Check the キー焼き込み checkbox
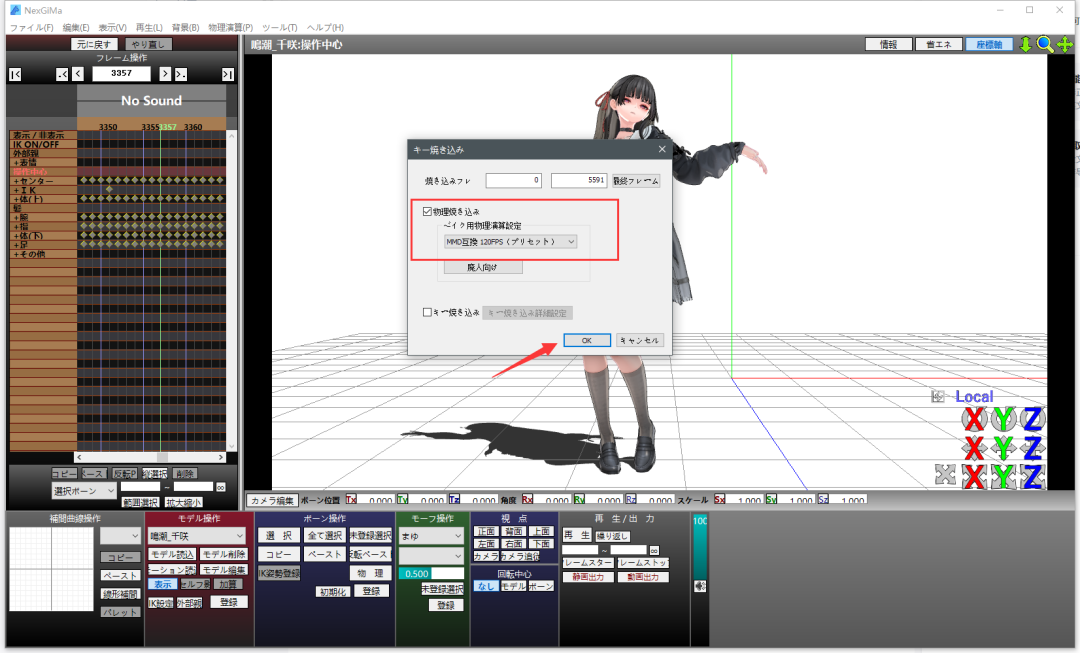Screen dimensions: 1080x653 pos(427,312)
